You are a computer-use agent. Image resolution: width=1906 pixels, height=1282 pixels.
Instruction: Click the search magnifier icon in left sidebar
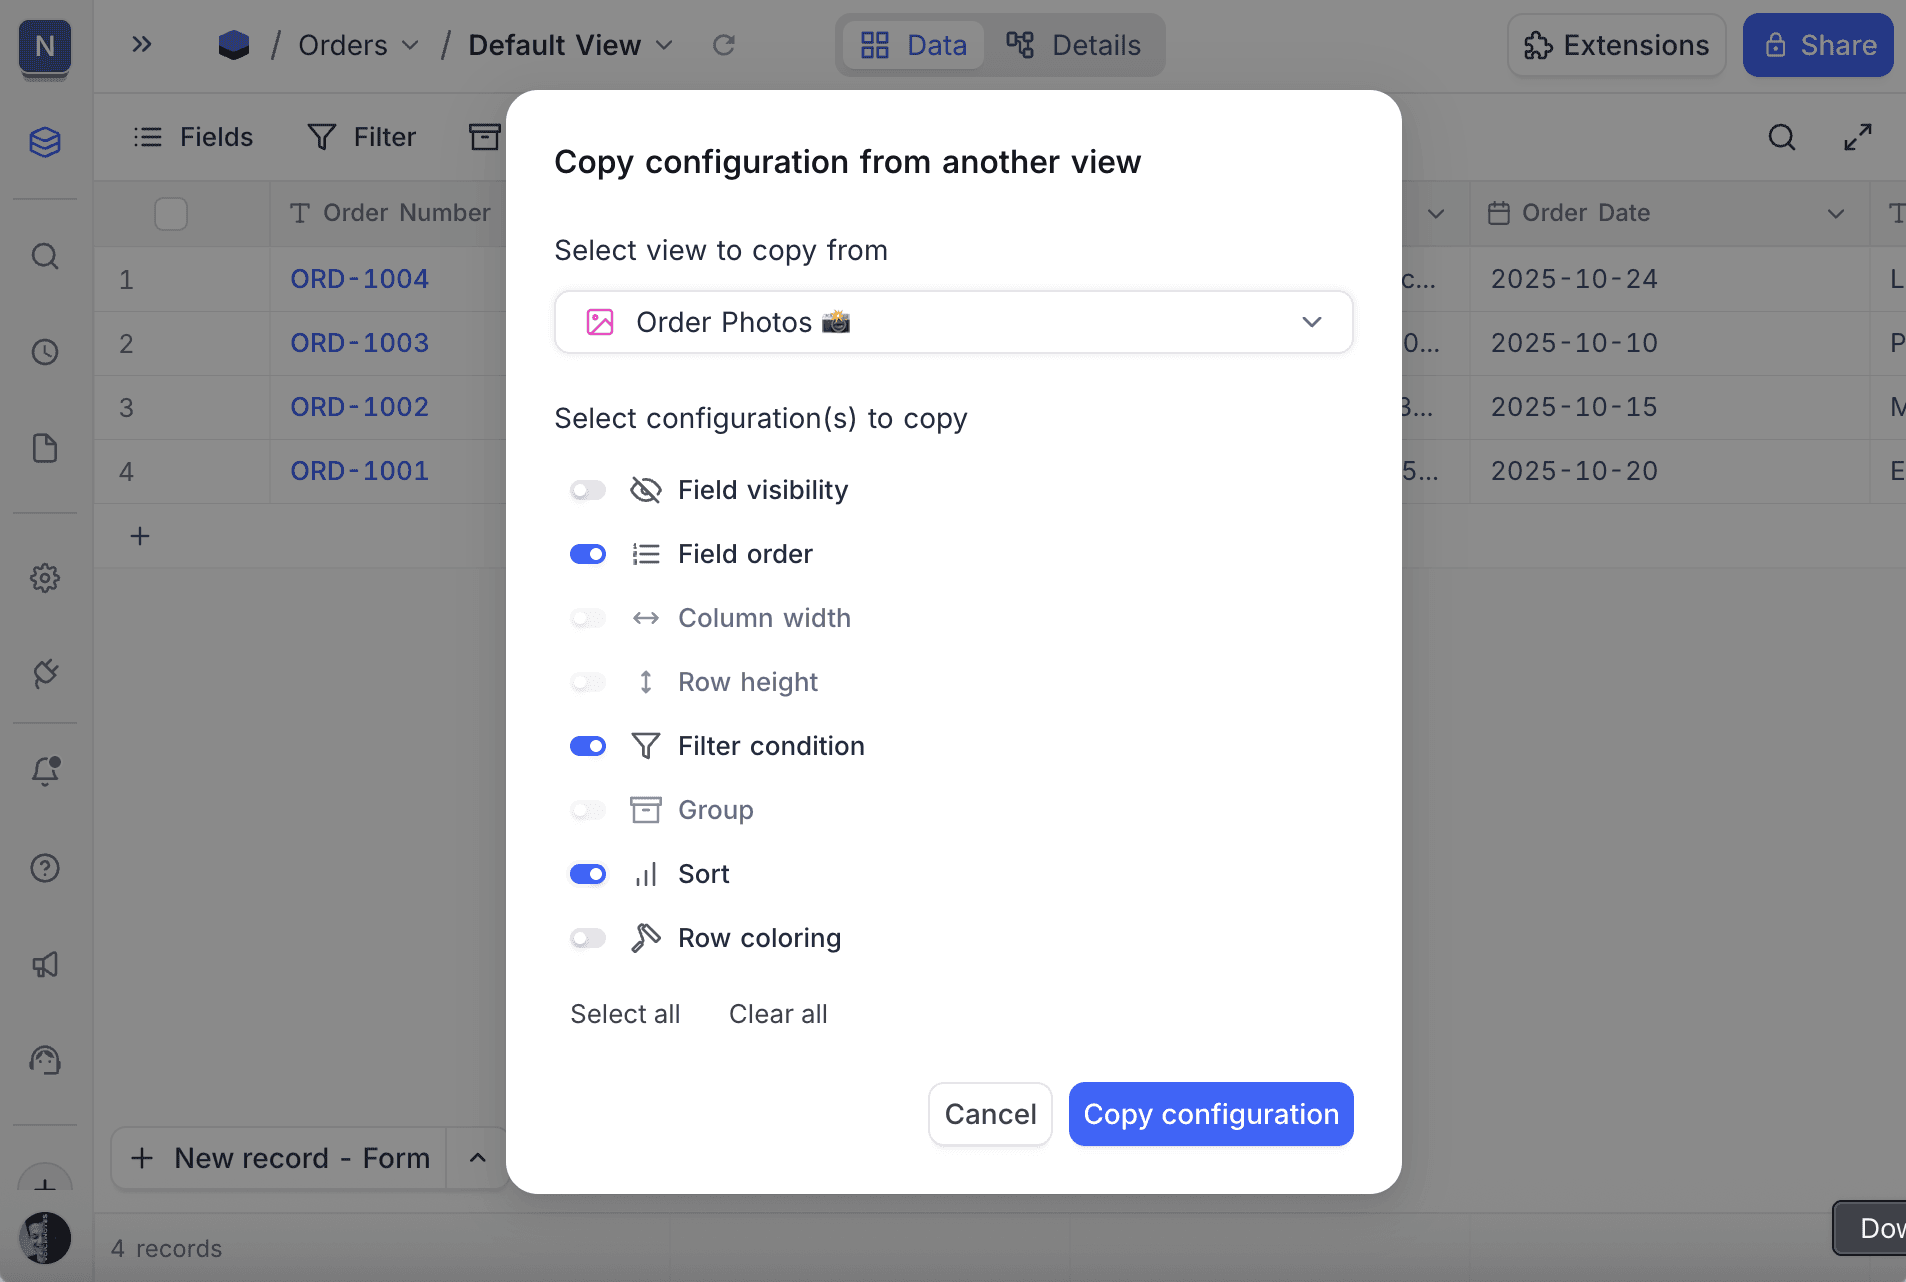point(45,257)
